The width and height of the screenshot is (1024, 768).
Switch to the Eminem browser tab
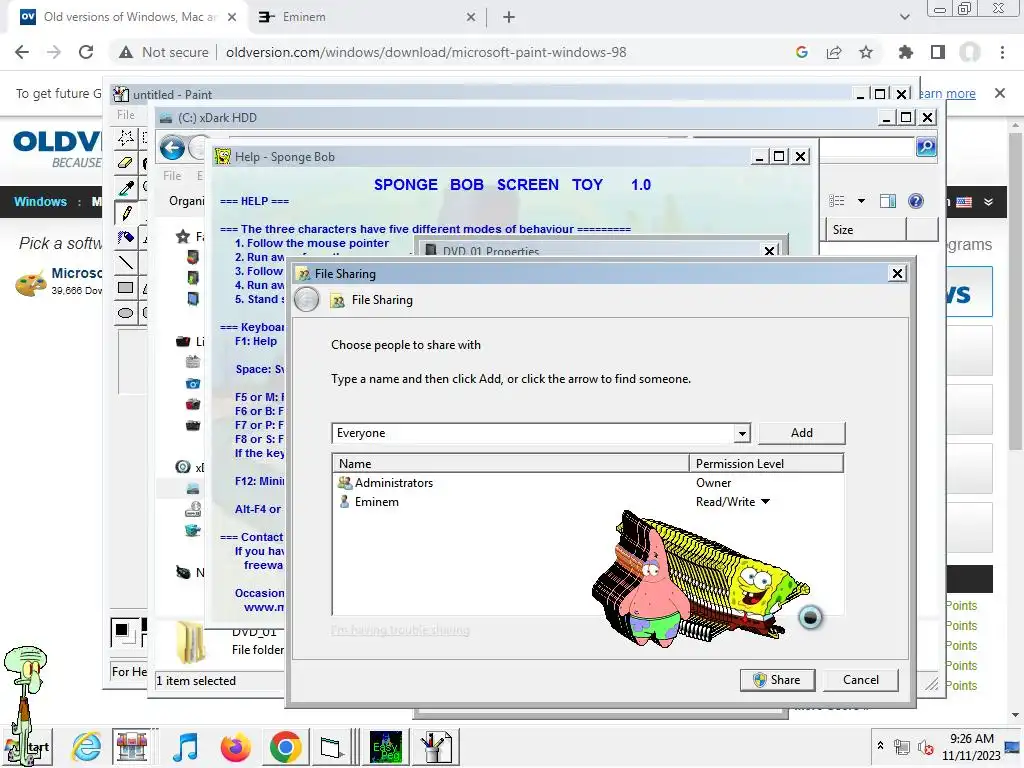(367, 18)
